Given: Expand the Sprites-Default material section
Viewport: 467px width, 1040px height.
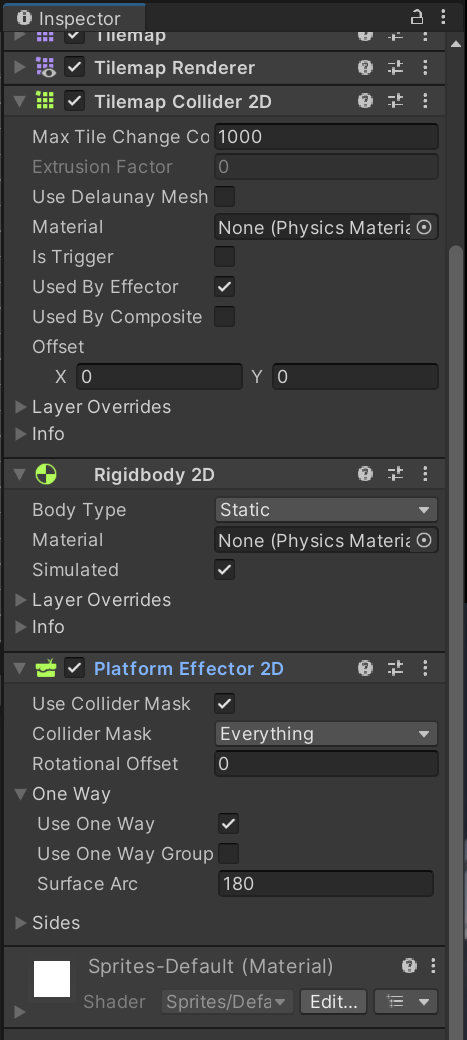Looking at the screenshot, I should 19,1012.
